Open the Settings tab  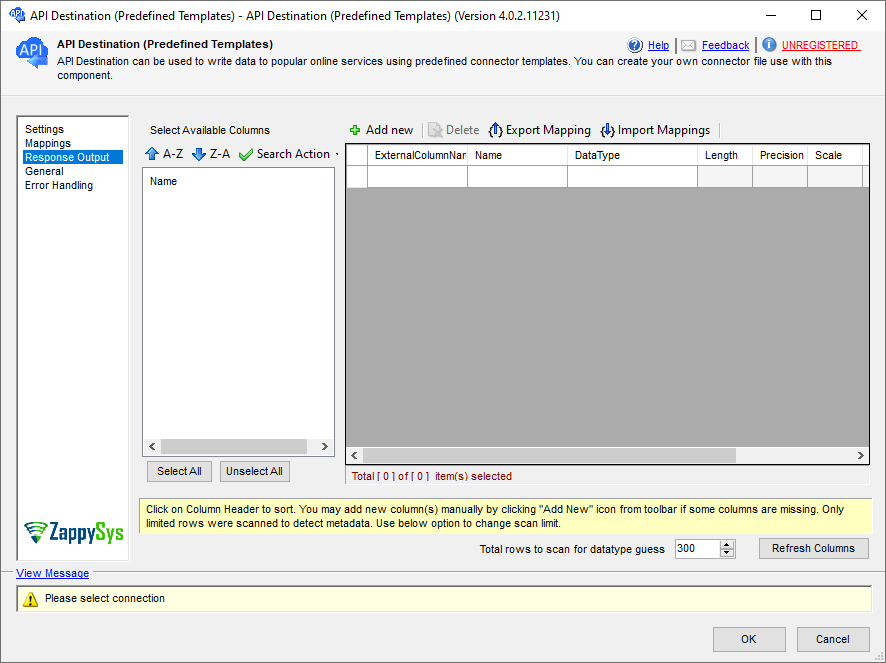coord(44,129)
